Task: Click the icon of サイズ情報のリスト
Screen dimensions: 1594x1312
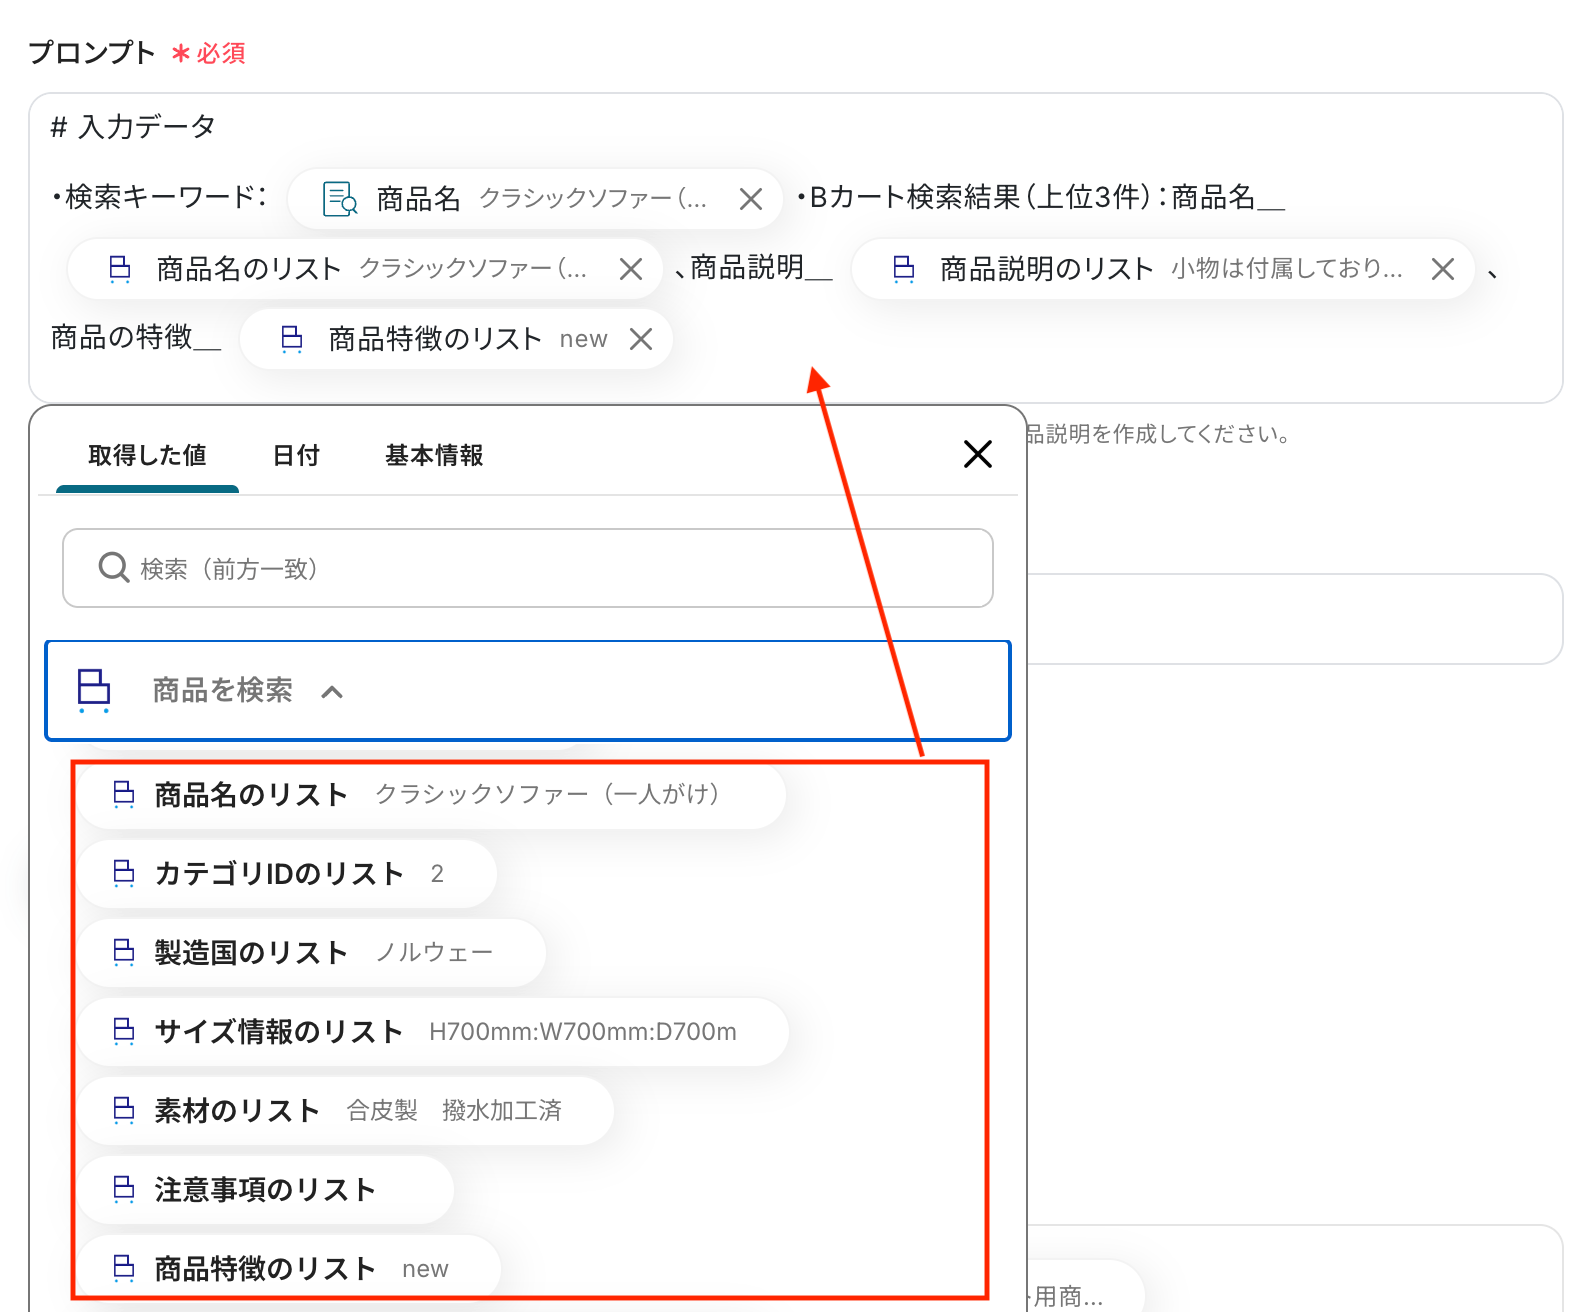Action: tap(124, 1032)
